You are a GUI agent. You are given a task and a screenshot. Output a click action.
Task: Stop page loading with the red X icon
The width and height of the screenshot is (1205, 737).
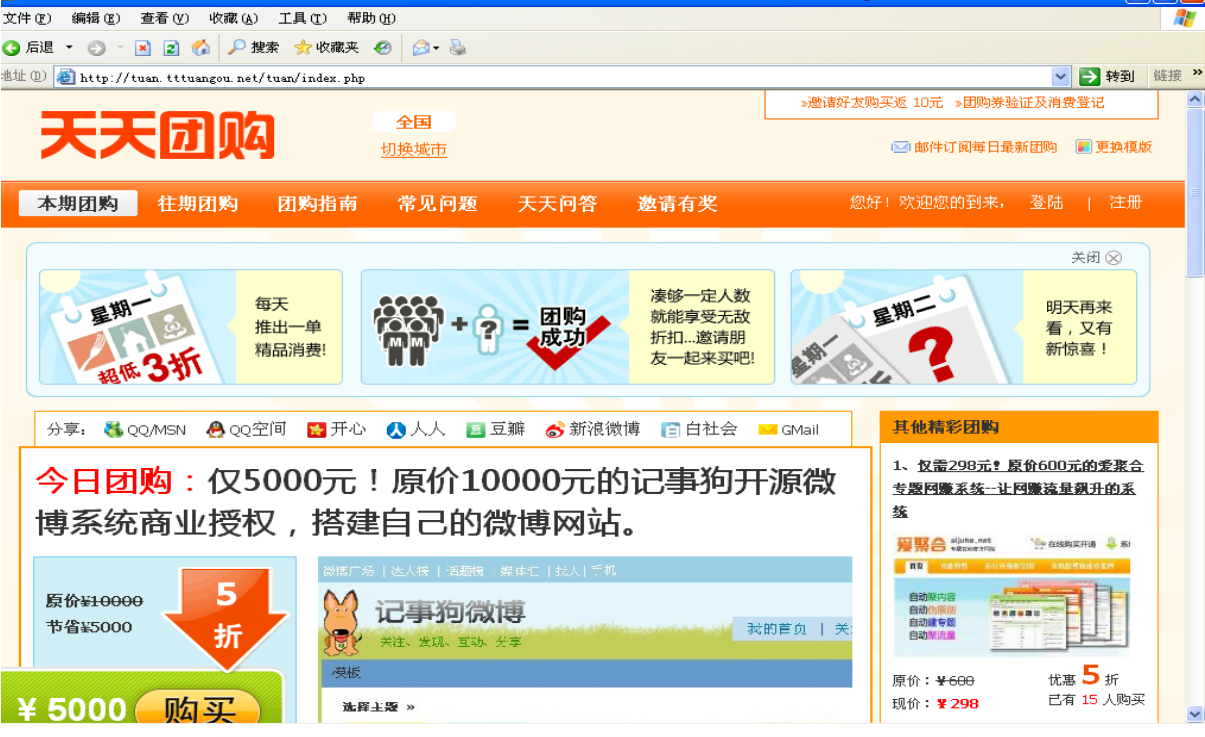pyautogui.click(x=143, y=47)
